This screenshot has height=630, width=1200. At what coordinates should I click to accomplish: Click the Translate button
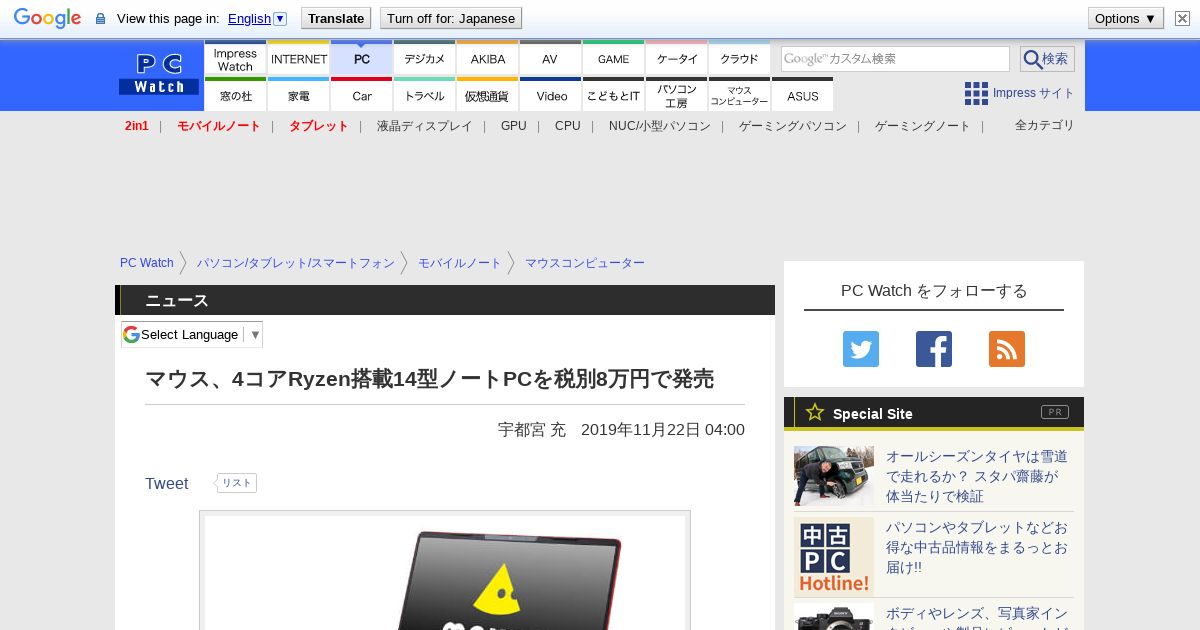(x=335, y=18)
